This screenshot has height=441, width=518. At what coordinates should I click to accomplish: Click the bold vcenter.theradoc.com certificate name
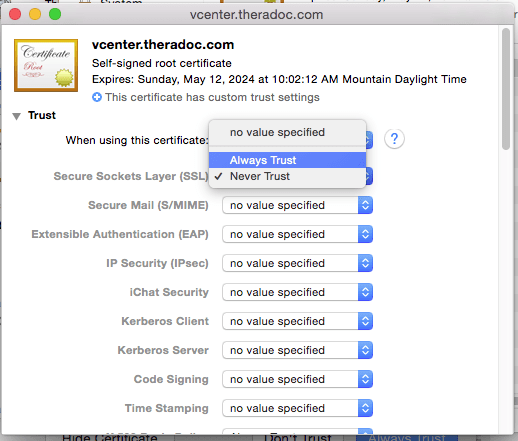point(163,45)
